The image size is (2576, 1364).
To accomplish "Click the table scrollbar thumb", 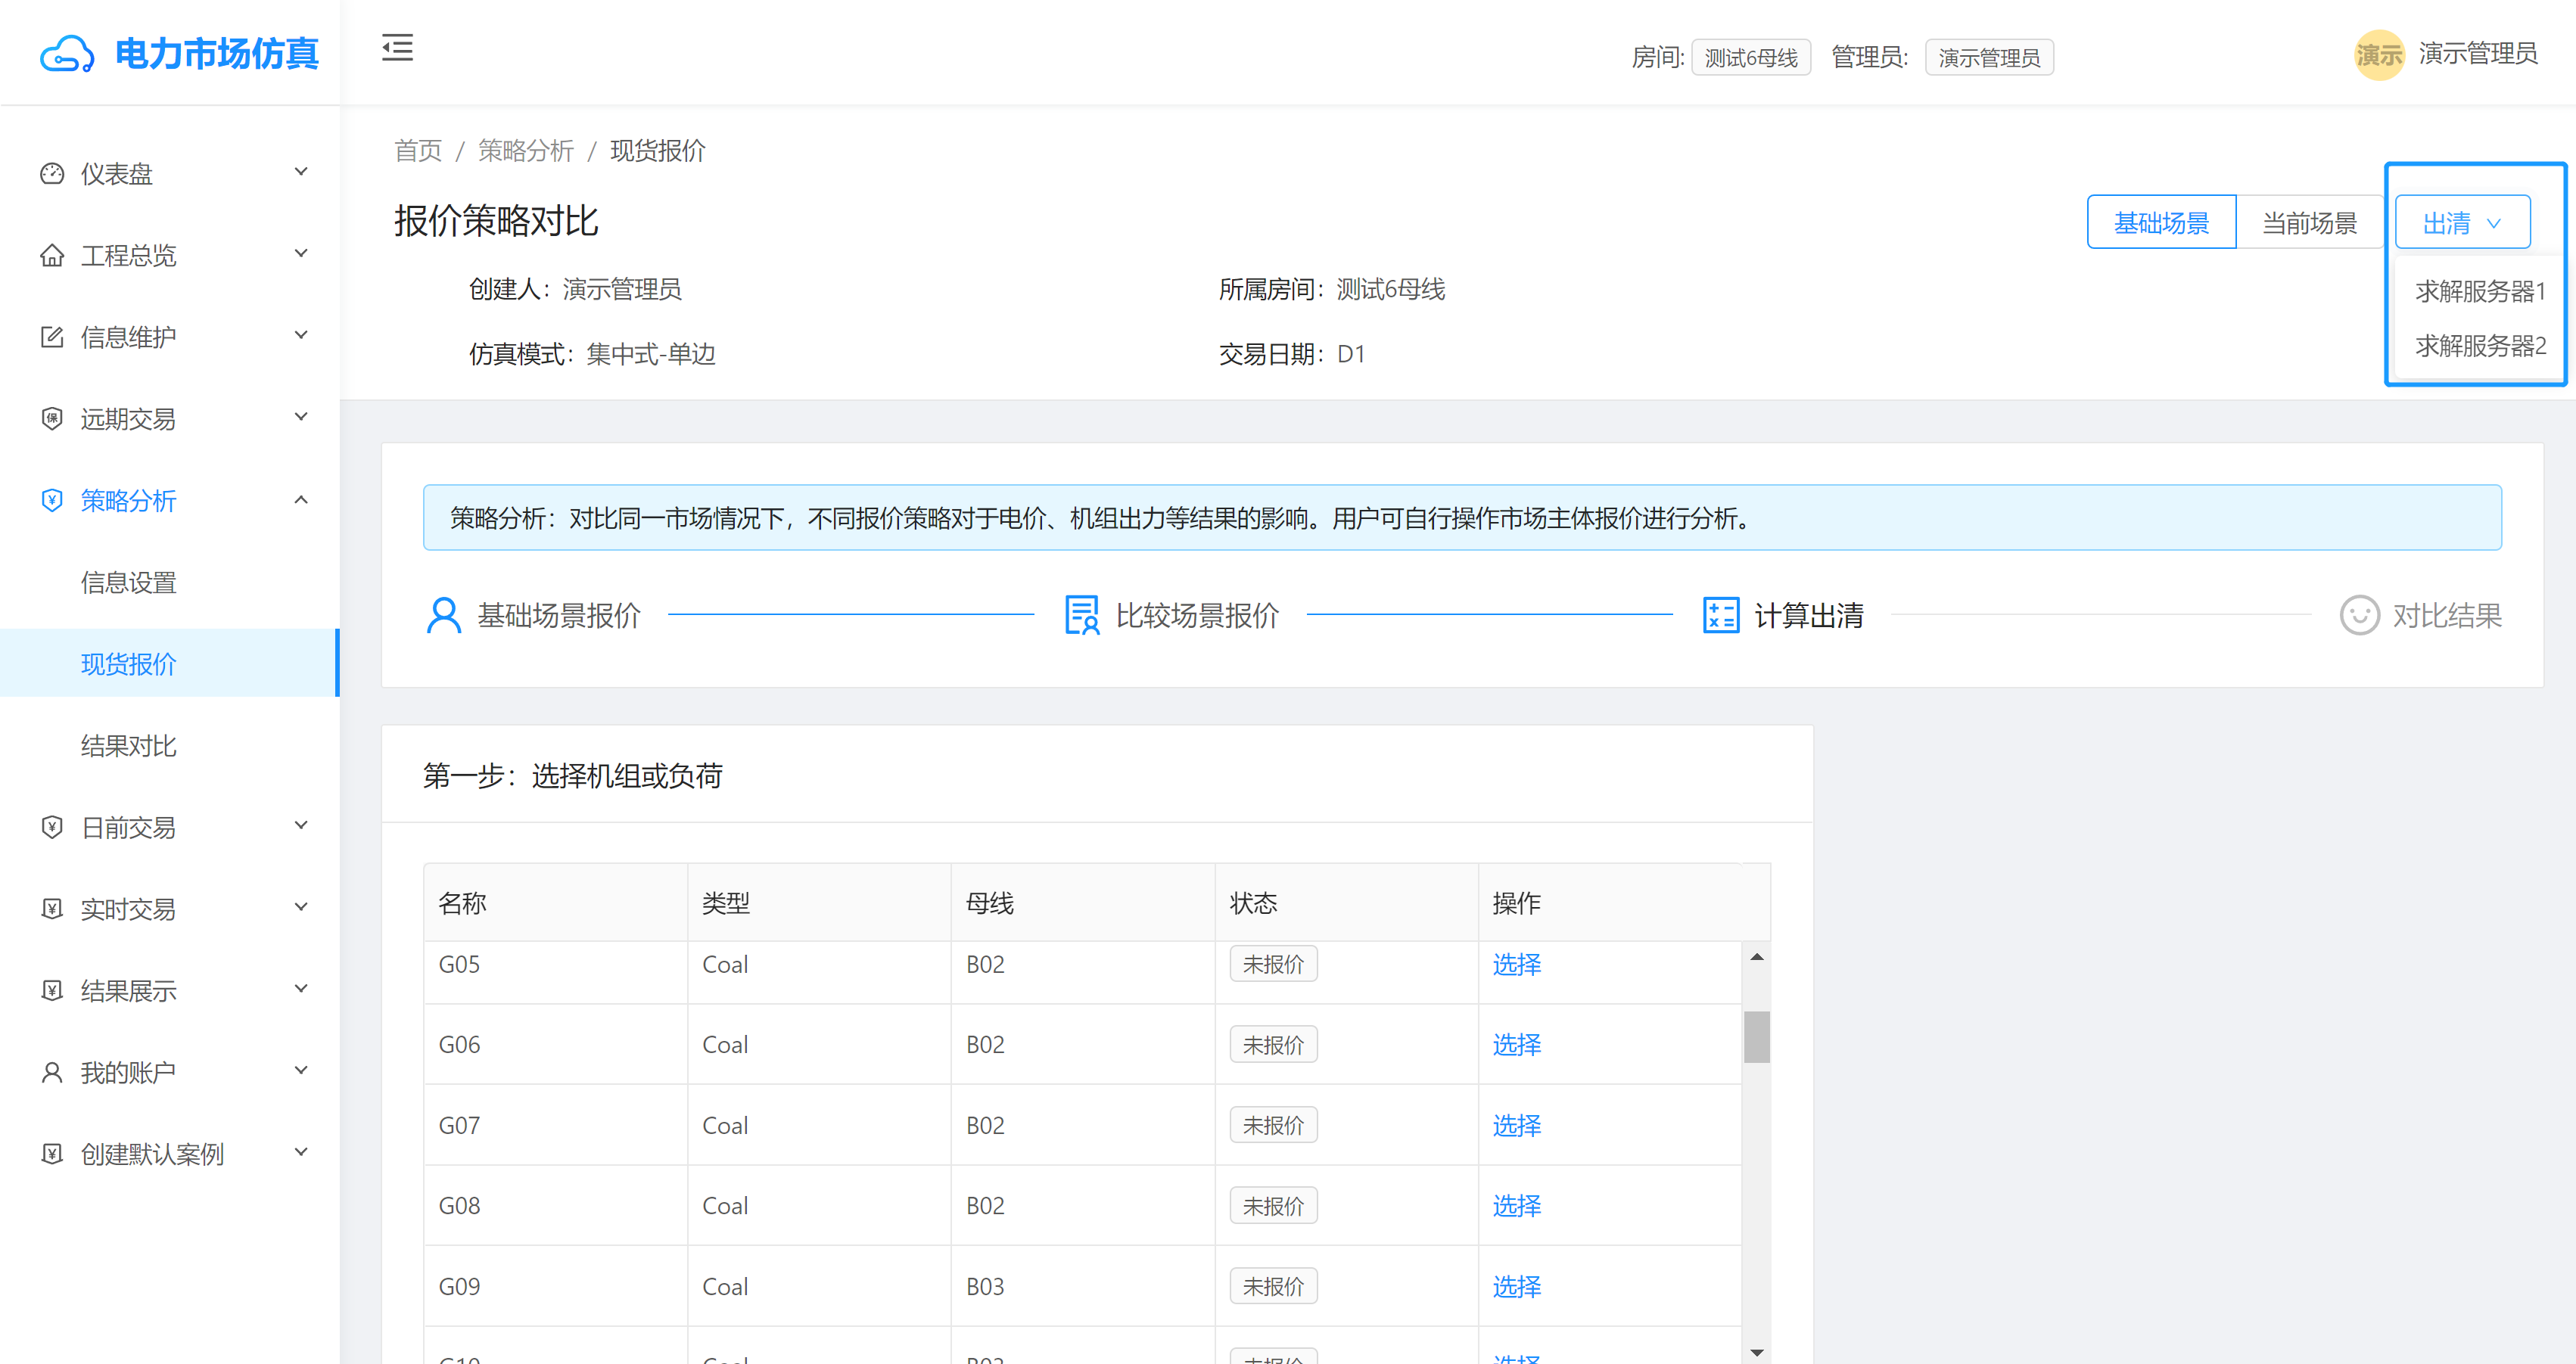I will [1756, 1037].
